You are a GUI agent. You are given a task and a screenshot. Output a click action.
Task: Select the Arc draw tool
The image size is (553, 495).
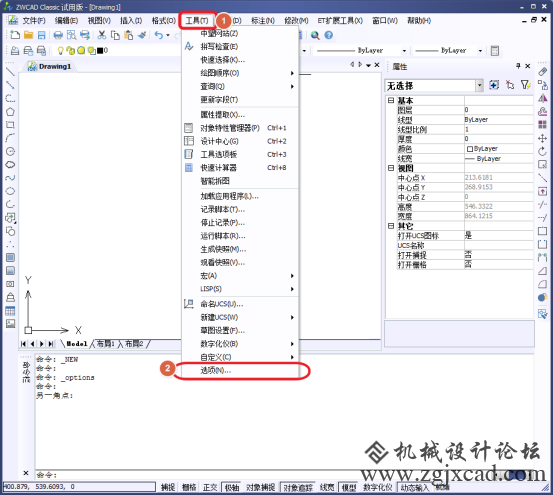[10, 138]
